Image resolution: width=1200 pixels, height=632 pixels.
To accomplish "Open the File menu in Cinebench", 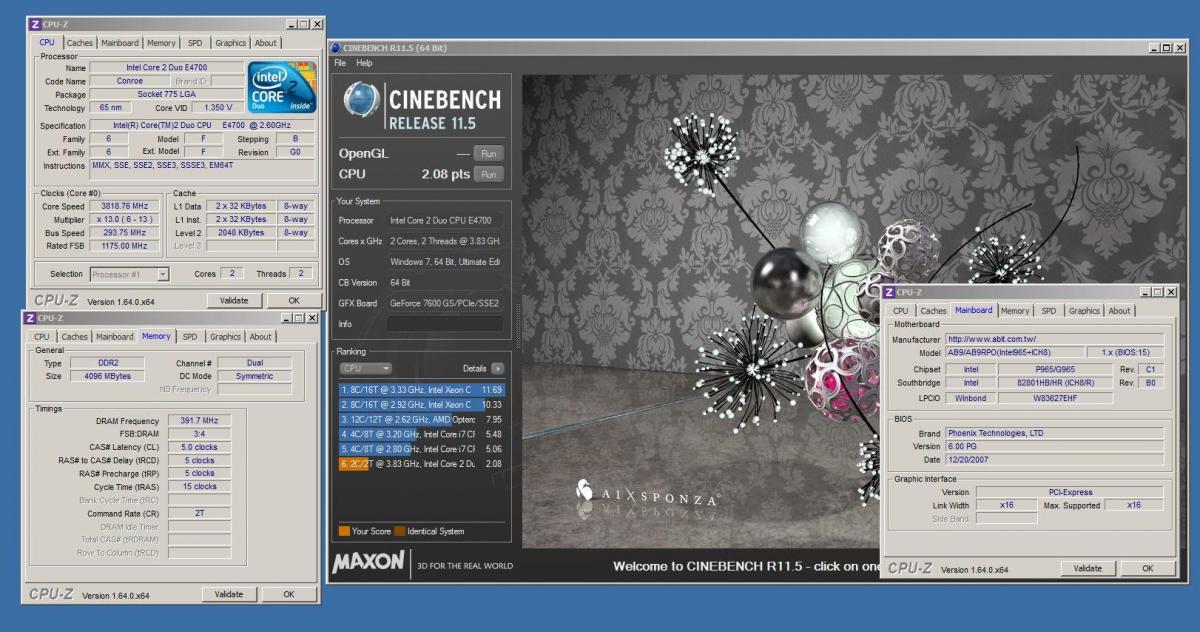I will (340, 63).
